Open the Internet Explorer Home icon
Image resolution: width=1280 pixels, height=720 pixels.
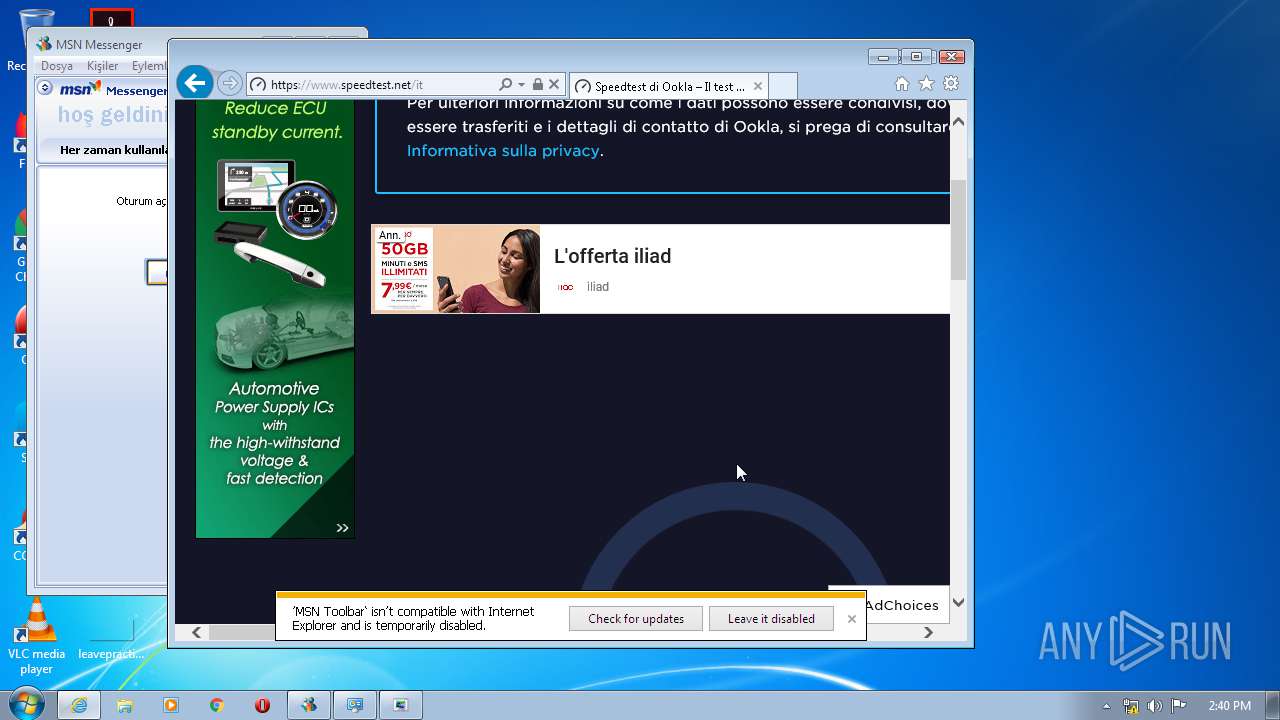click(902, 84)
